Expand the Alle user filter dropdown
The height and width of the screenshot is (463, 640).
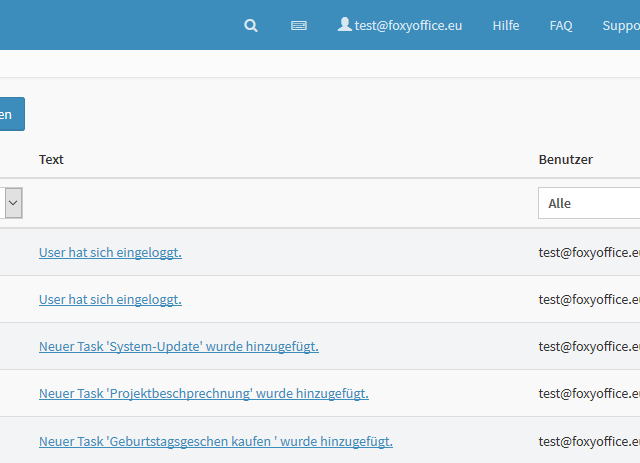coord(590,203)
